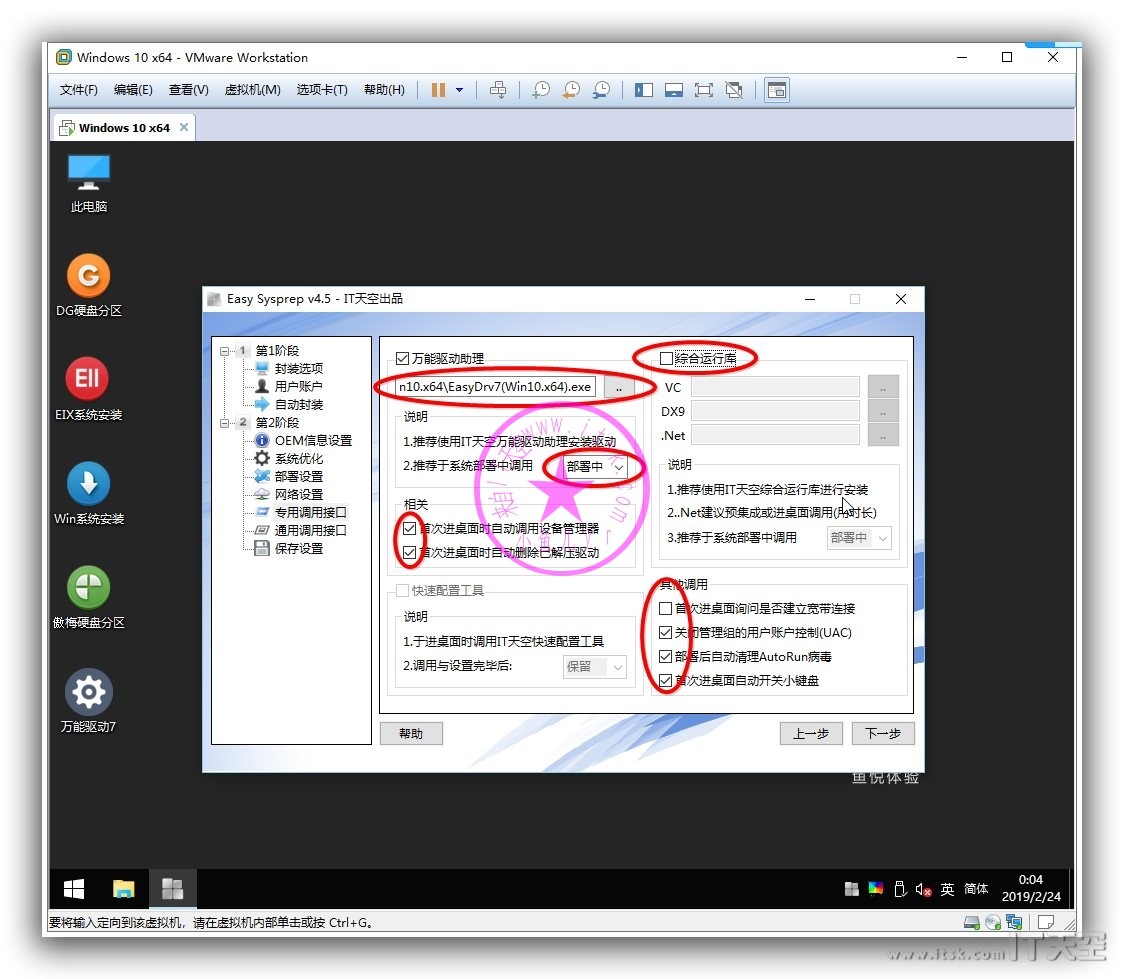This screenshot has width=1124, height=979.
Task: Enable 综合运行库 checkbox
Action: click(667, 358)
